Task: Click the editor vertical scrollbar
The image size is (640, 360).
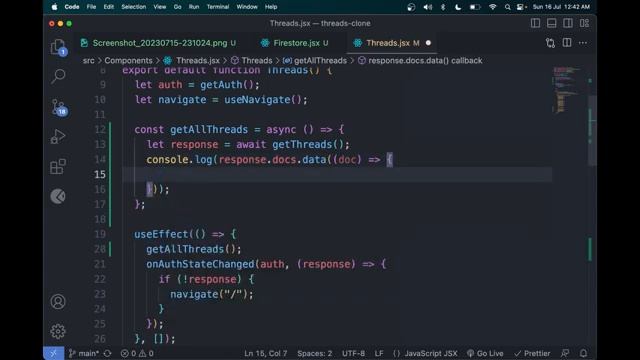Action: (592, 131)
